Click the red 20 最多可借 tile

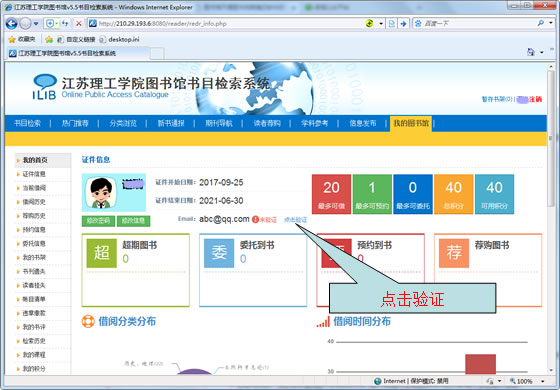(x=331, y=194)
